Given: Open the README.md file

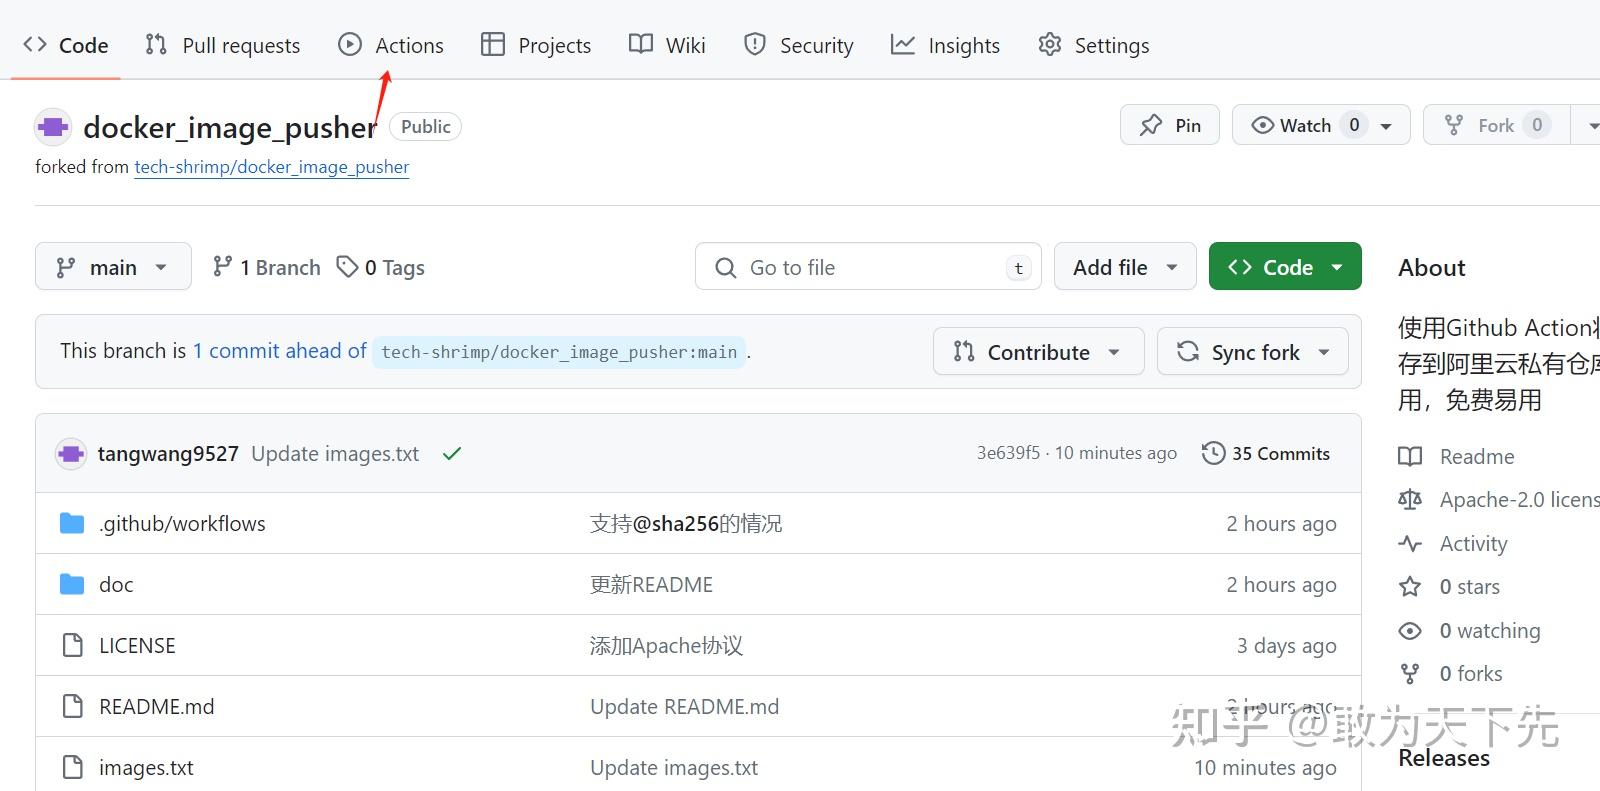Looking at the screenshot, I should click(156, 706).
